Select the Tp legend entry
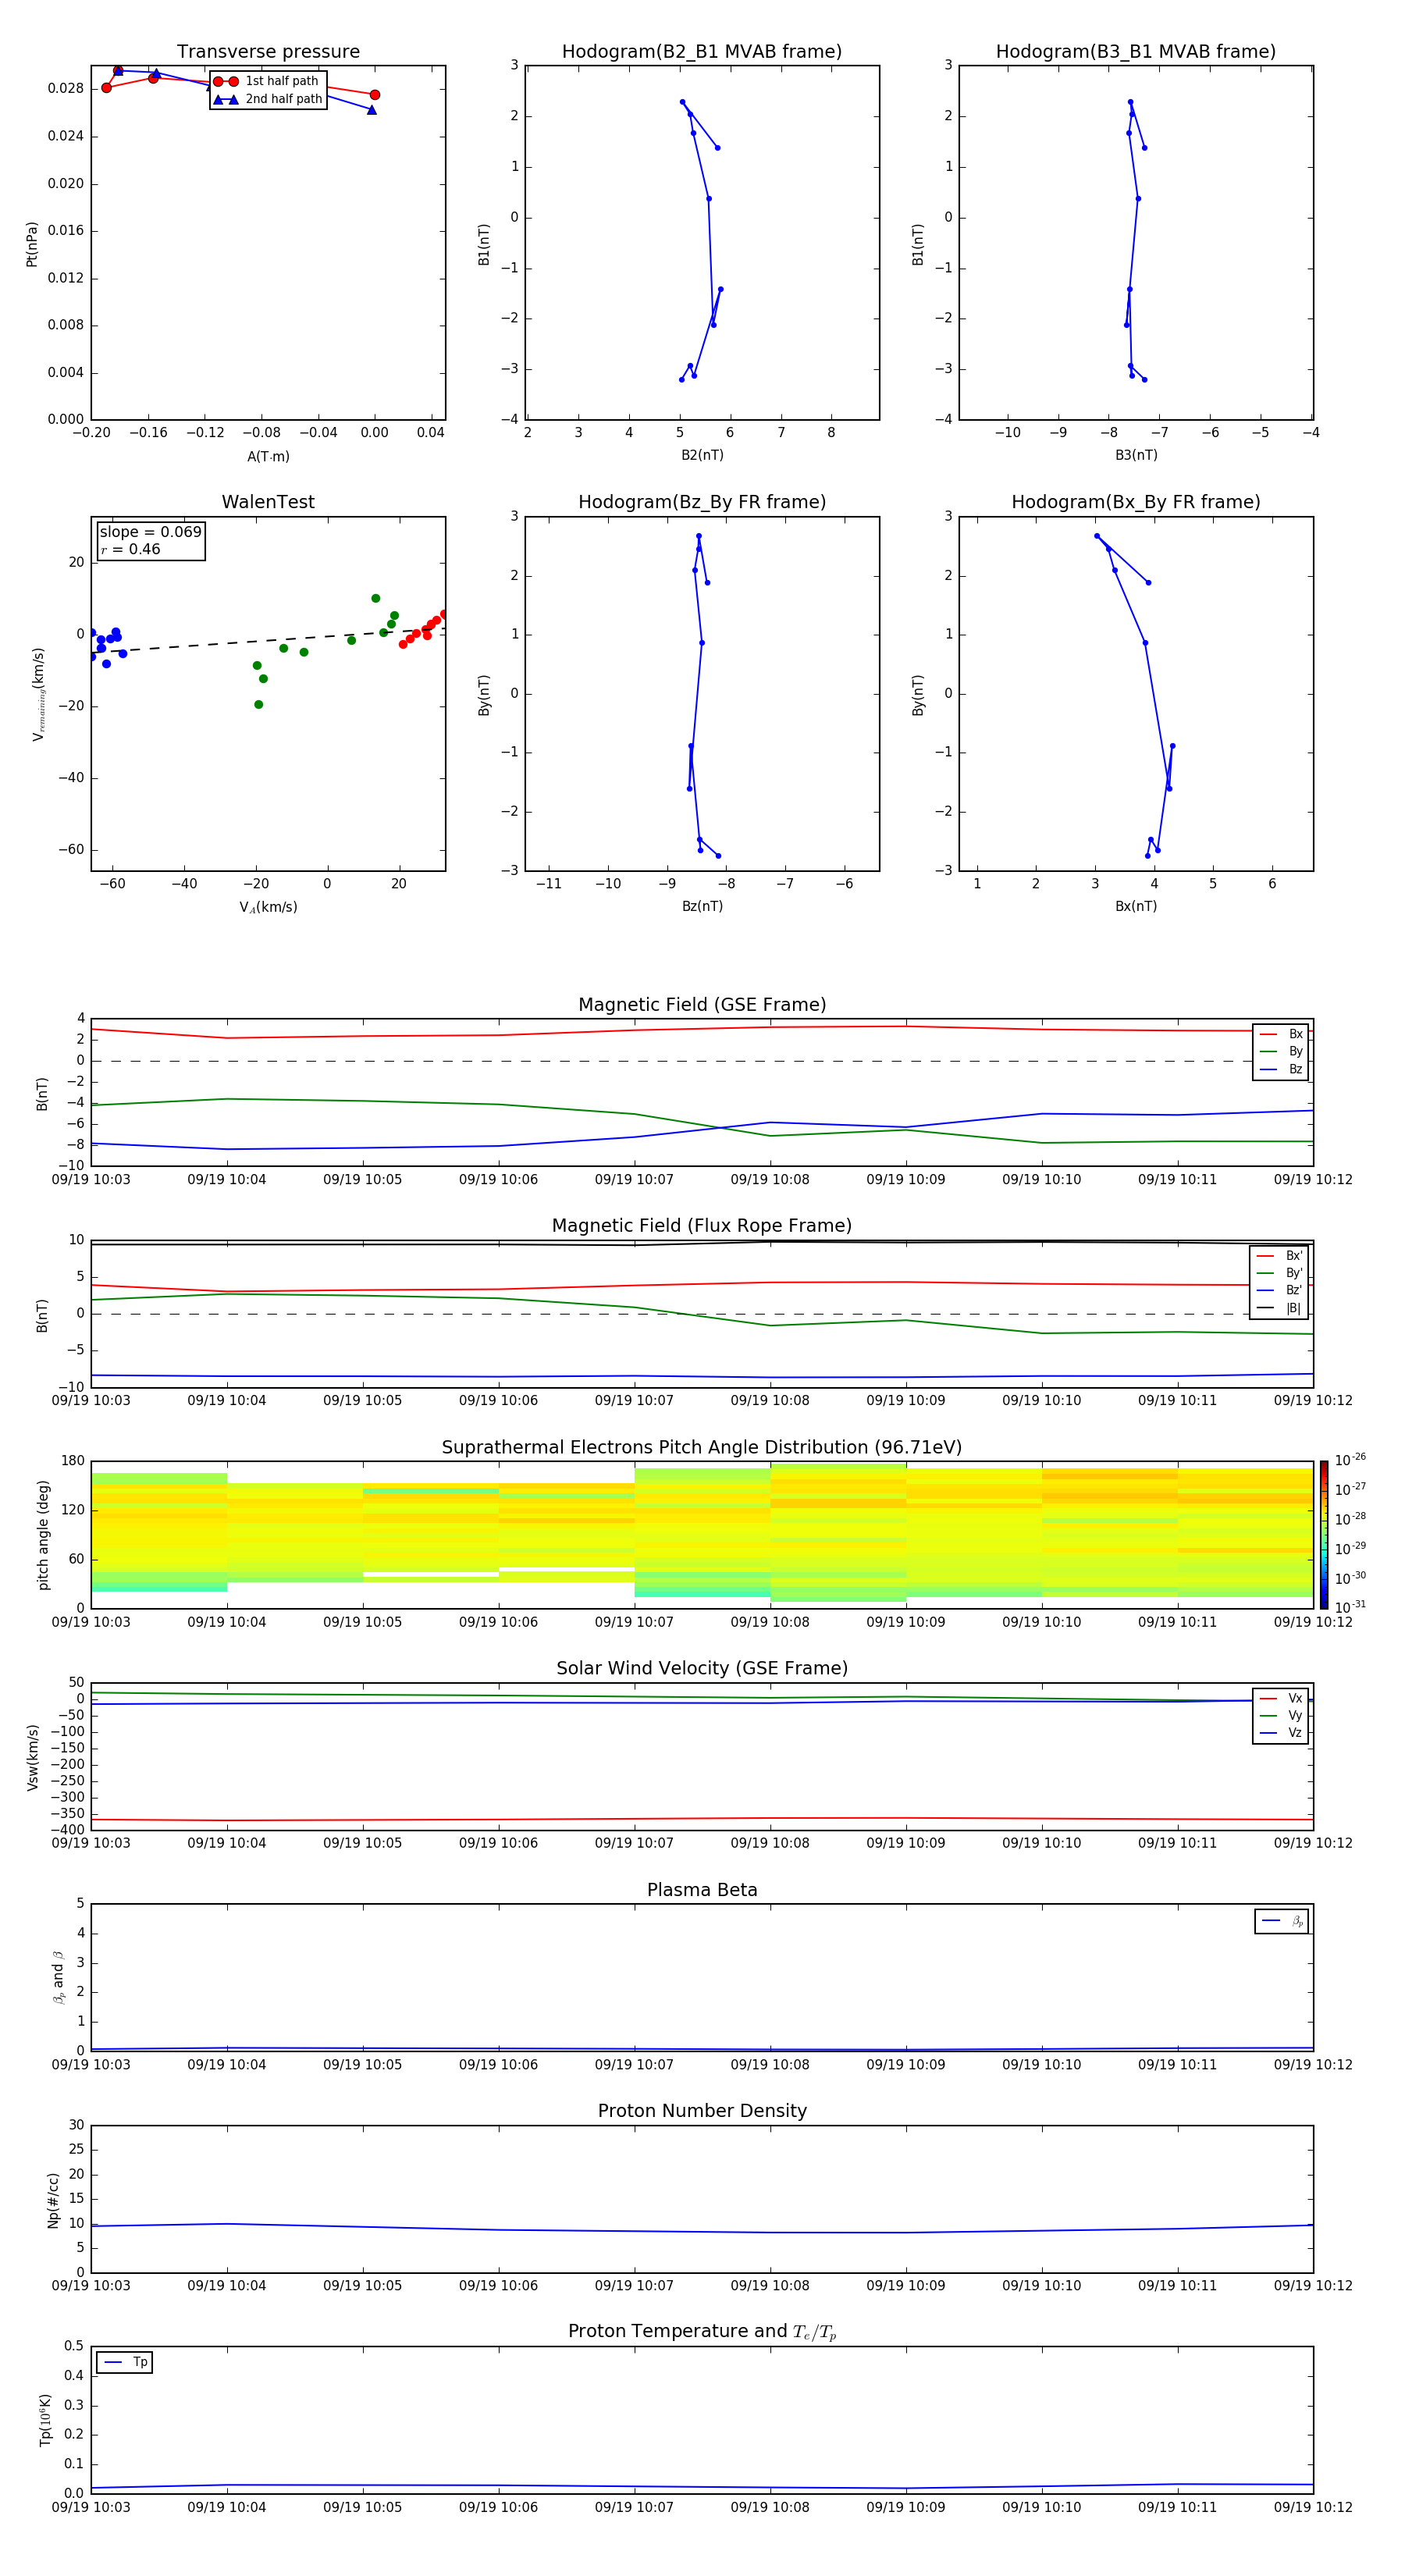 125,2362
